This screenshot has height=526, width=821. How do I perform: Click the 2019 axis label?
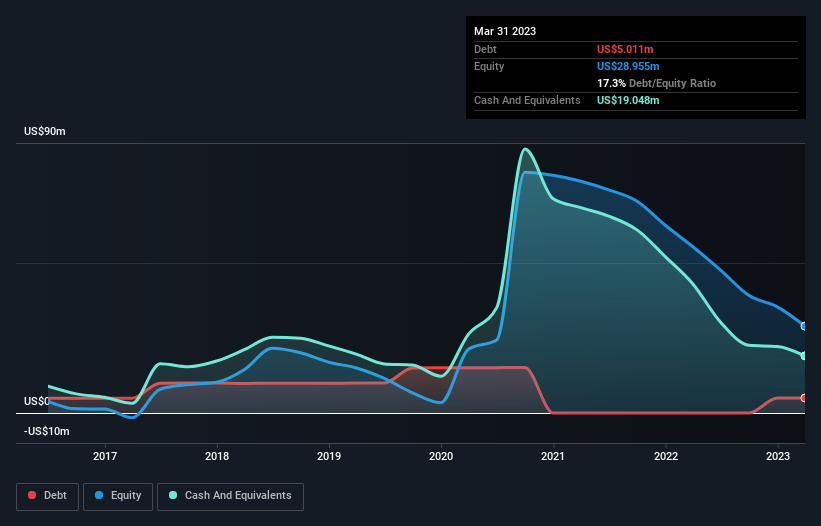329,456
